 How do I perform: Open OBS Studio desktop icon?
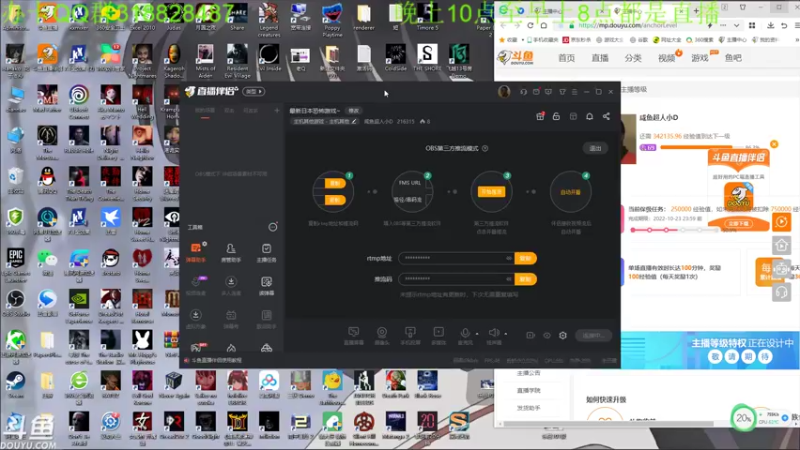[15, 303]
